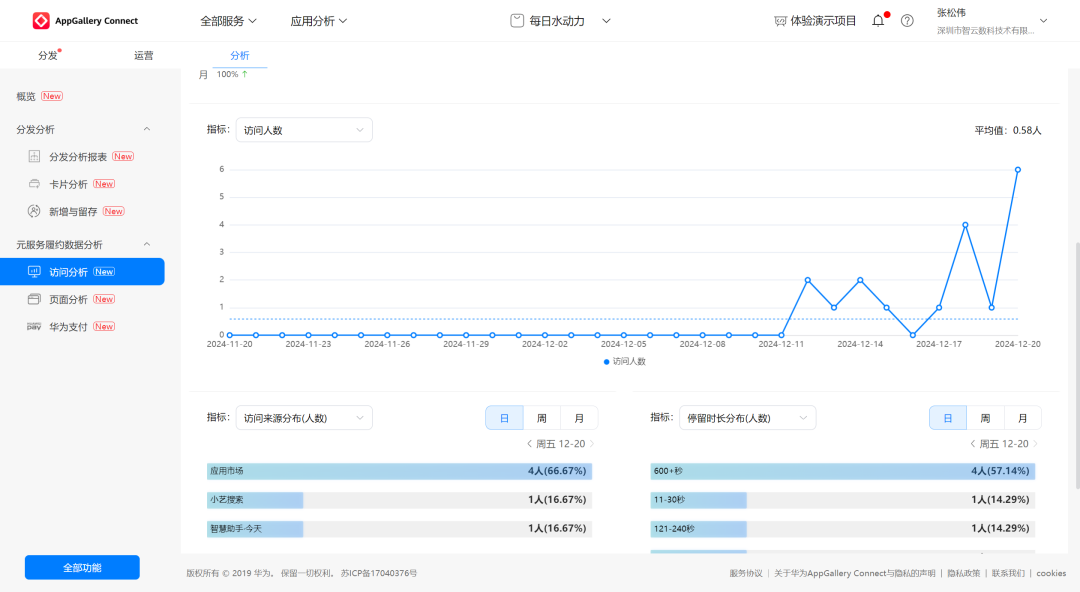
Task: Open 新增与留存 sidebar icon
Action: point(34,212)
